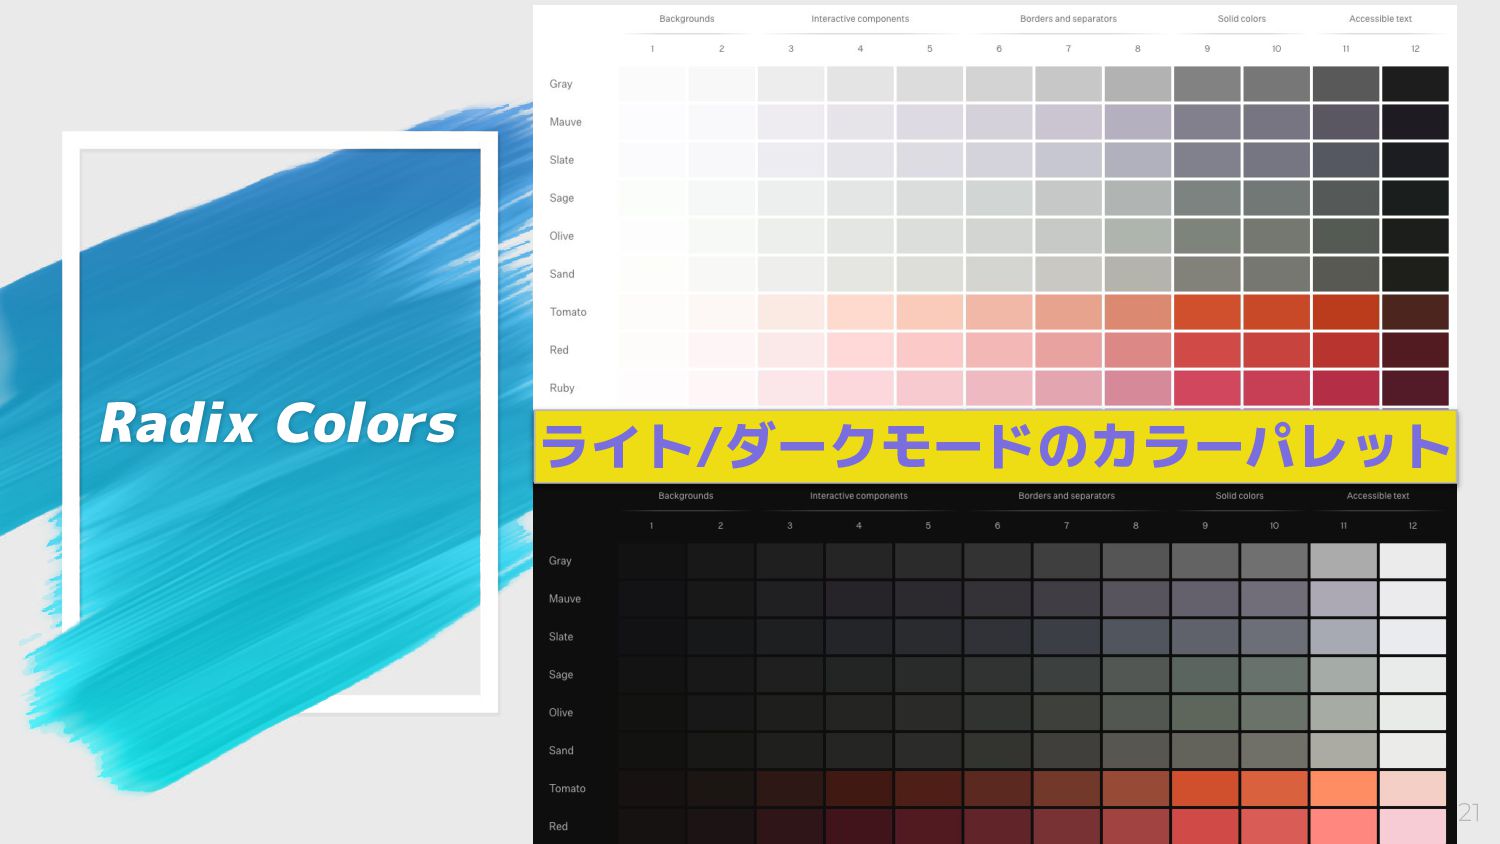The width and height of the screenshot is (1500, 844).
Task: Pick light palette Gray step 9 swatch
Action: (1207, 84)
